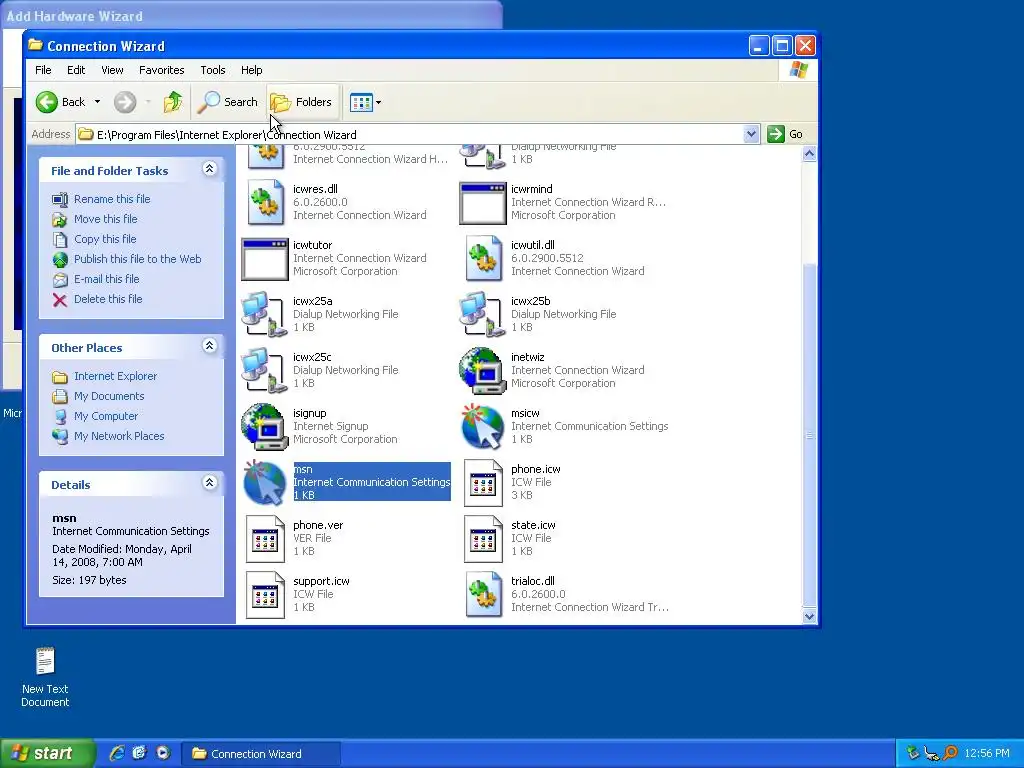Toggle the Folders pane button
Viewport: 1024px width, 768px height.
click(302, 102)
